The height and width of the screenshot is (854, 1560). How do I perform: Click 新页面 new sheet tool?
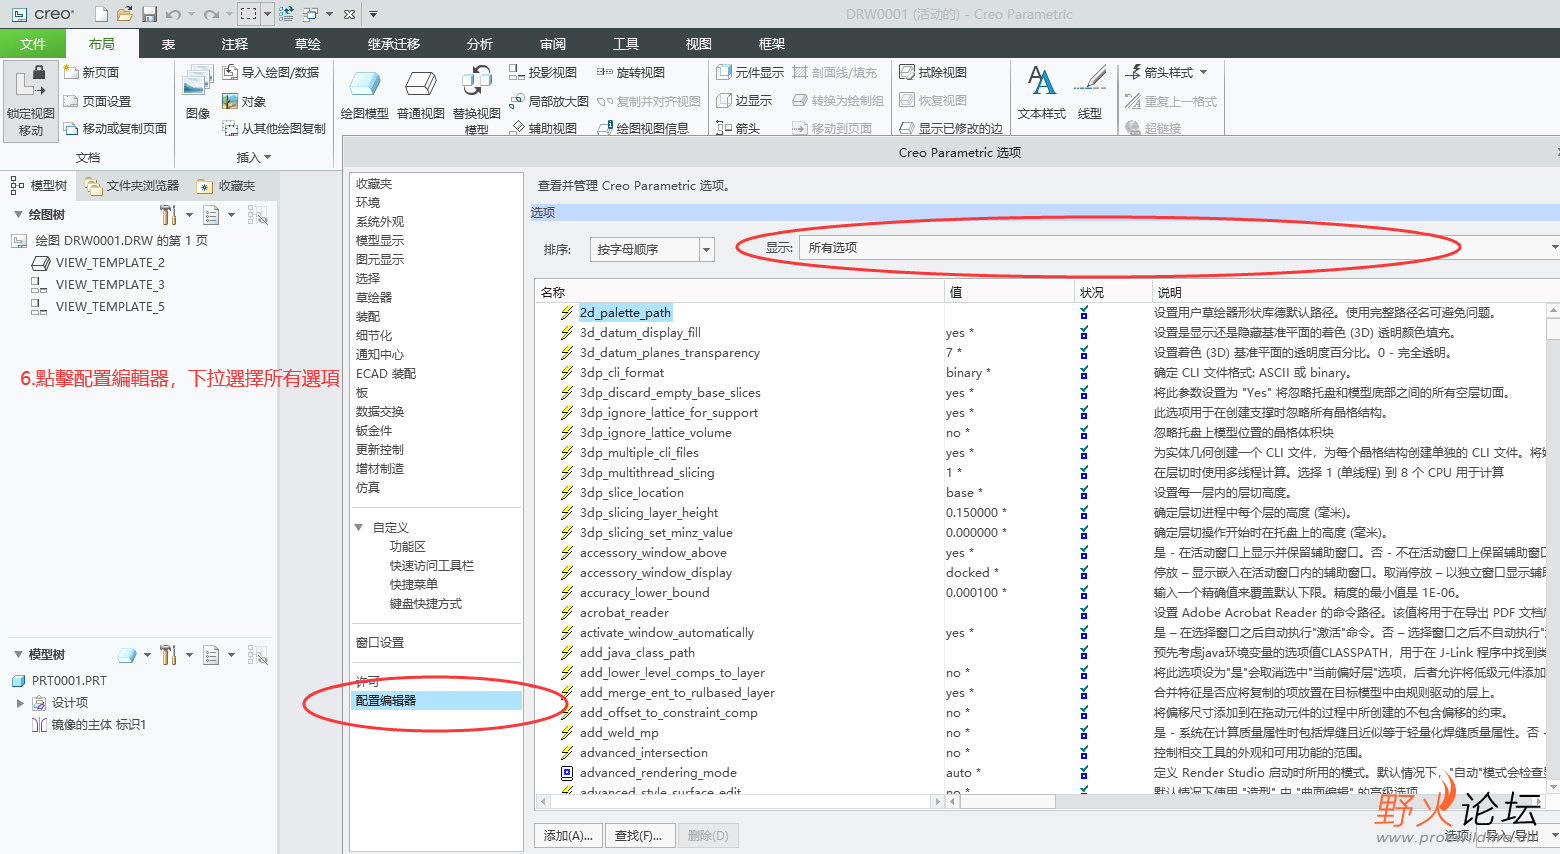tap(91, 72)
